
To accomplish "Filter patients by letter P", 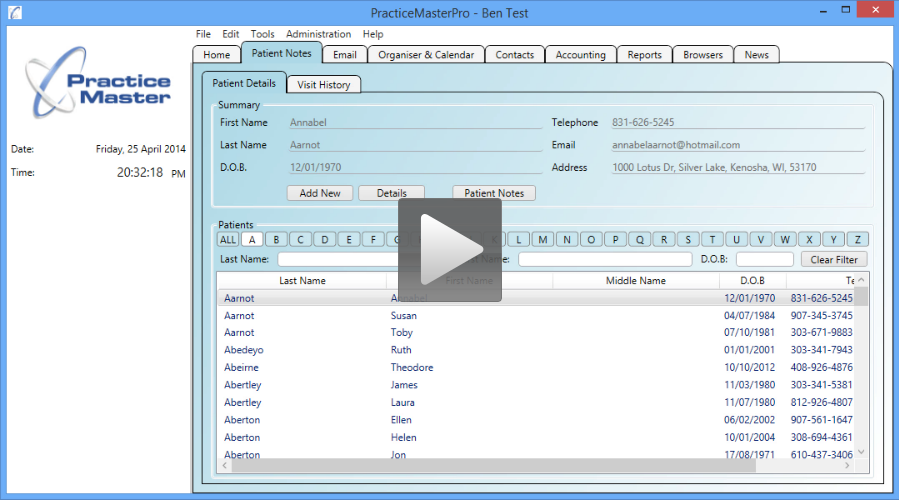I will pos(615,240).
